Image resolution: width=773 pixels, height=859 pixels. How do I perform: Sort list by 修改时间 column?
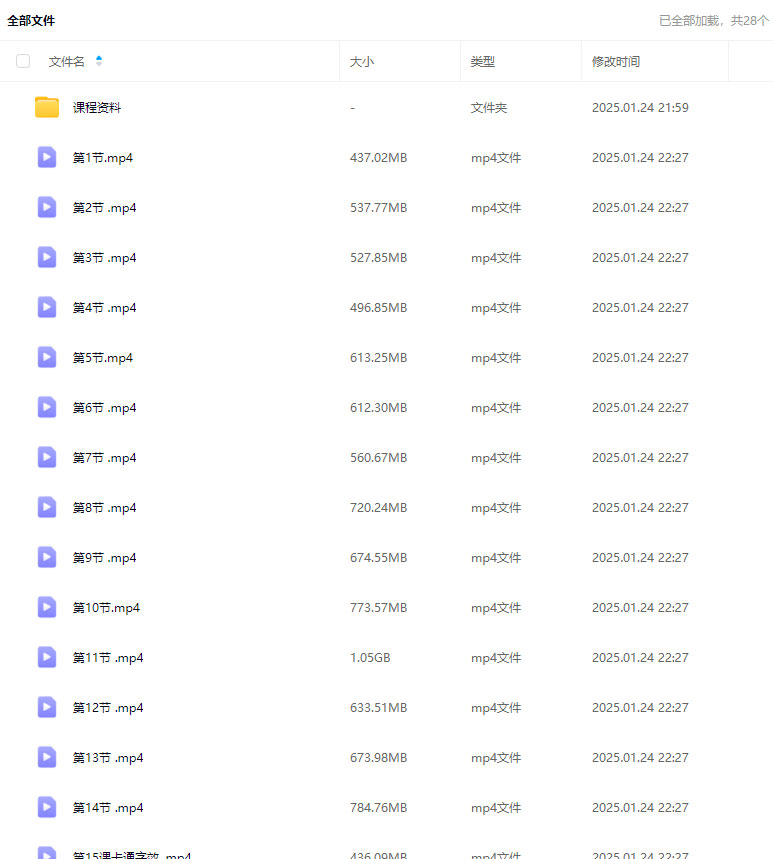(616, 61)
